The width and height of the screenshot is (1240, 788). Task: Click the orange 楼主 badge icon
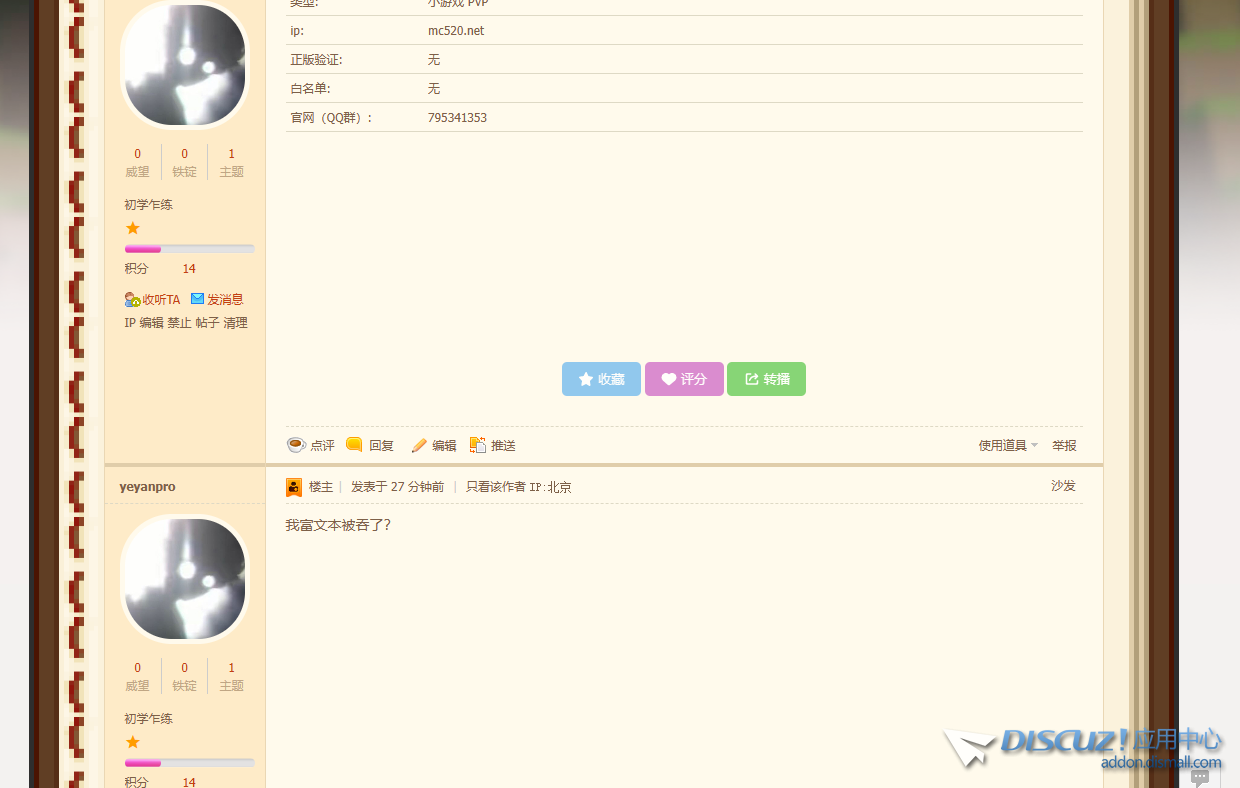[294, 487]
